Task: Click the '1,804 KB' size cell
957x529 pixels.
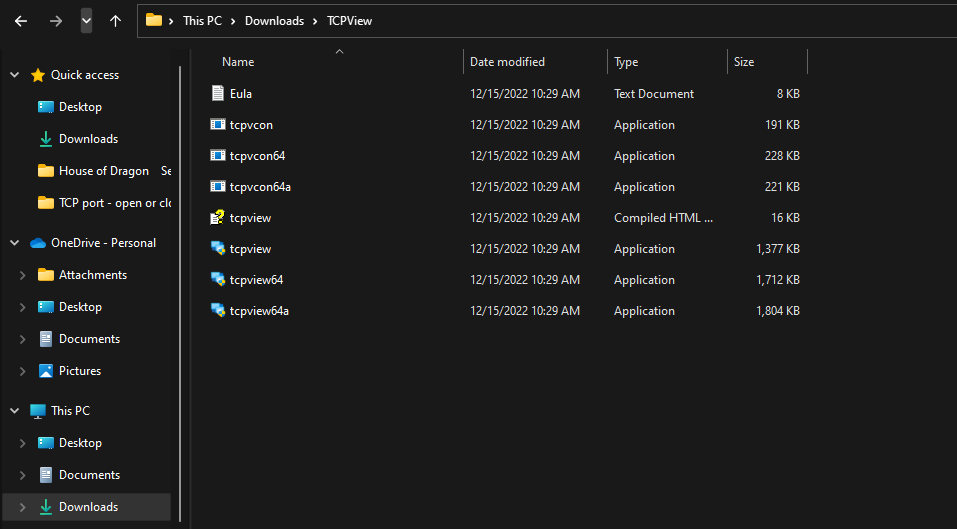Action: pos(778,311)
